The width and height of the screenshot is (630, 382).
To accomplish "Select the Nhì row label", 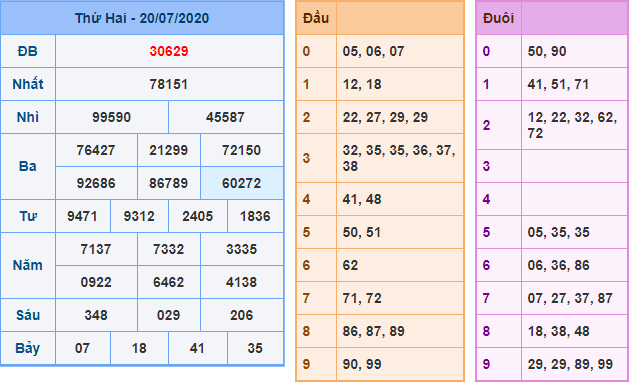I will tap(28, 117).
